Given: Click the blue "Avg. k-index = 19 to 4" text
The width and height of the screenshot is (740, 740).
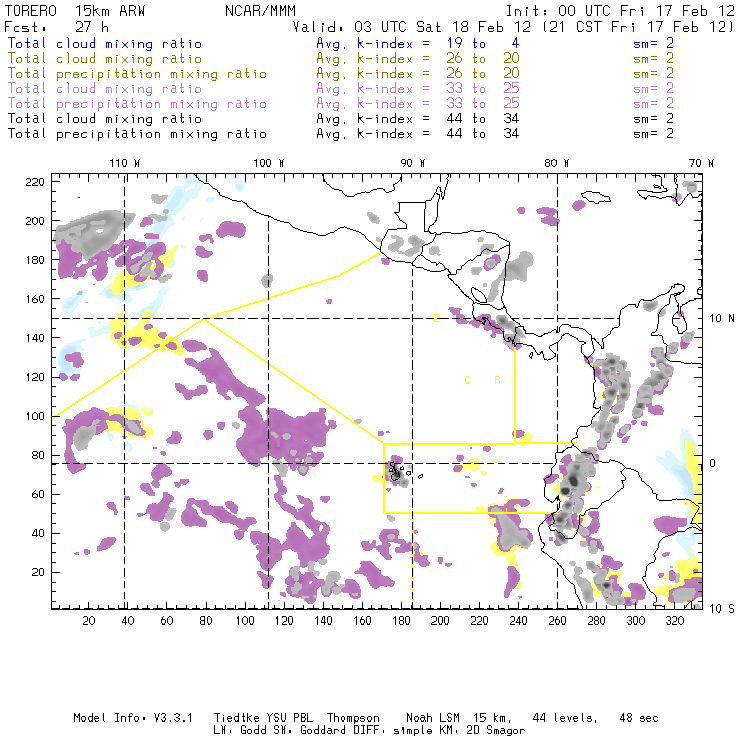Looking at the screenshot, I should point(418,43).
